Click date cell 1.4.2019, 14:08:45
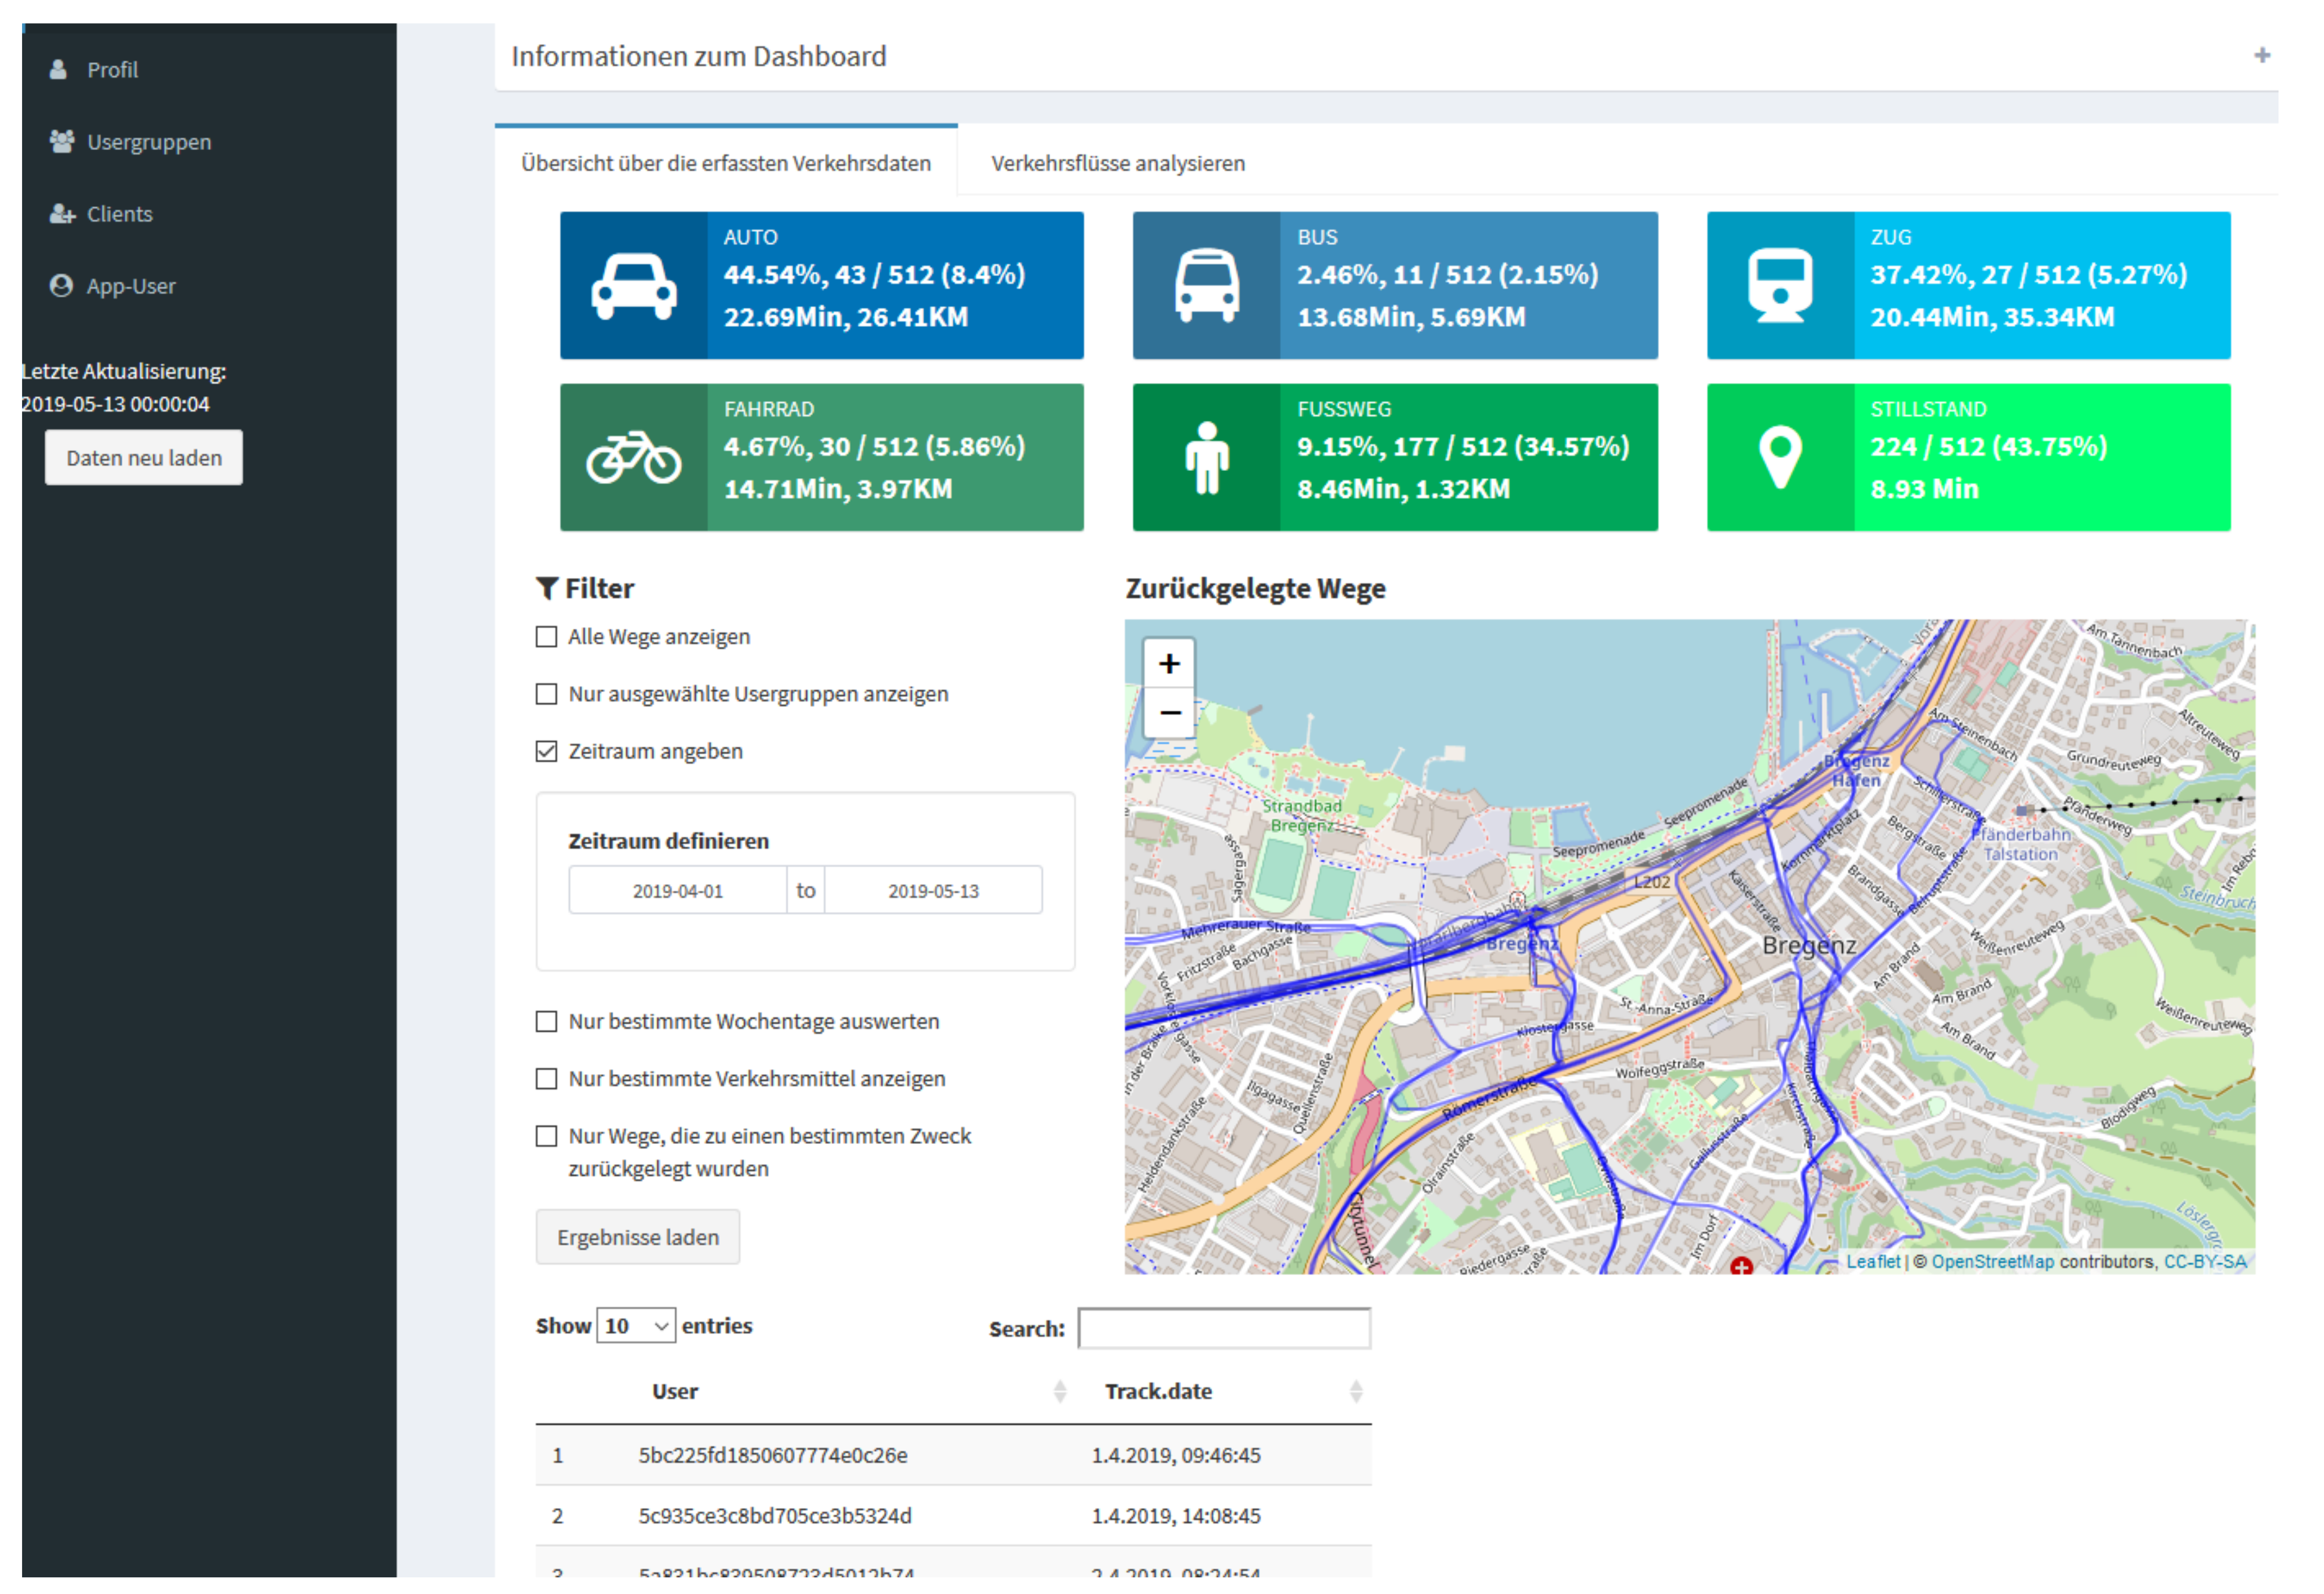2324x1594 pixels. (1175, 1517)
